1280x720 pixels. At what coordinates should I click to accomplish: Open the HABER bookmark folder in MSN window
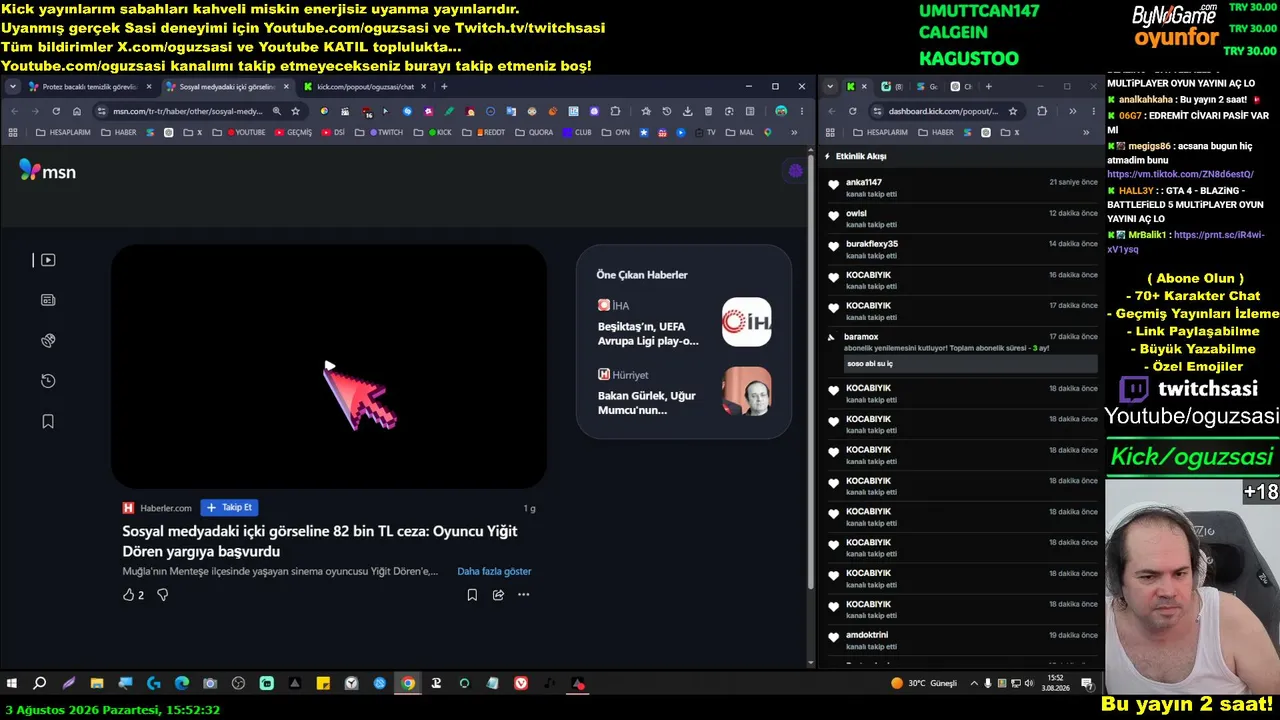119,132
